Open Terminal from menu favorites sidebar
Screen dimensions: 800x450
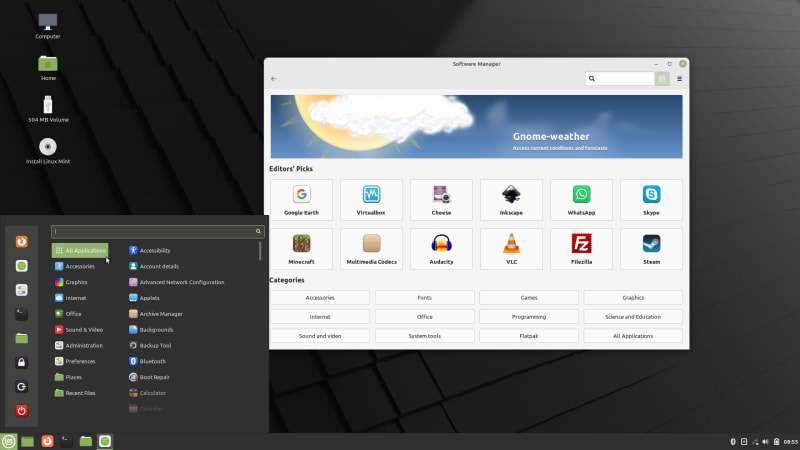pyautogui.click(x=21, y=314)
